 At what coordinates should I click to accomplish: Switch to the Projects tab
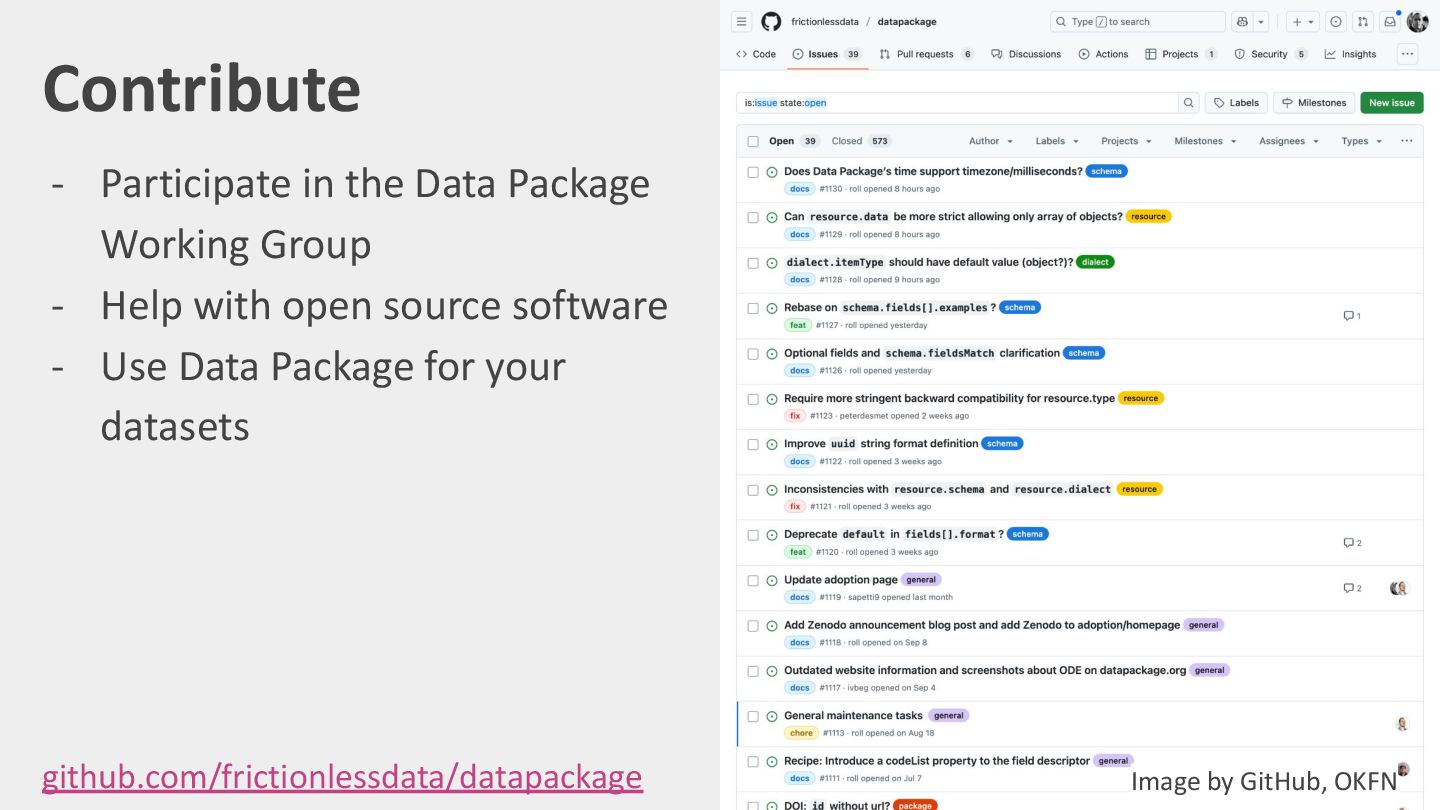coord(1181,54)
